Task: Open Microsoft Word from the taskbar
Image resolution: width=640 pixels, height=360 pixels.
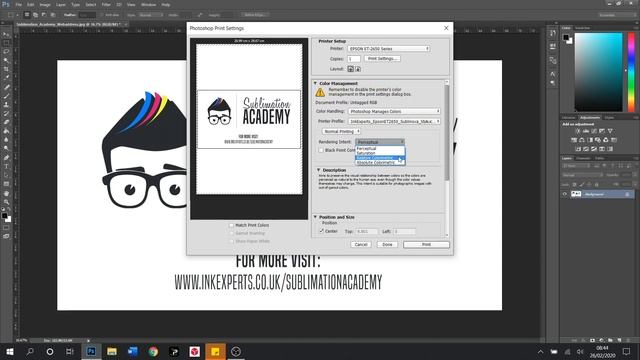Action: coord(132,351)
